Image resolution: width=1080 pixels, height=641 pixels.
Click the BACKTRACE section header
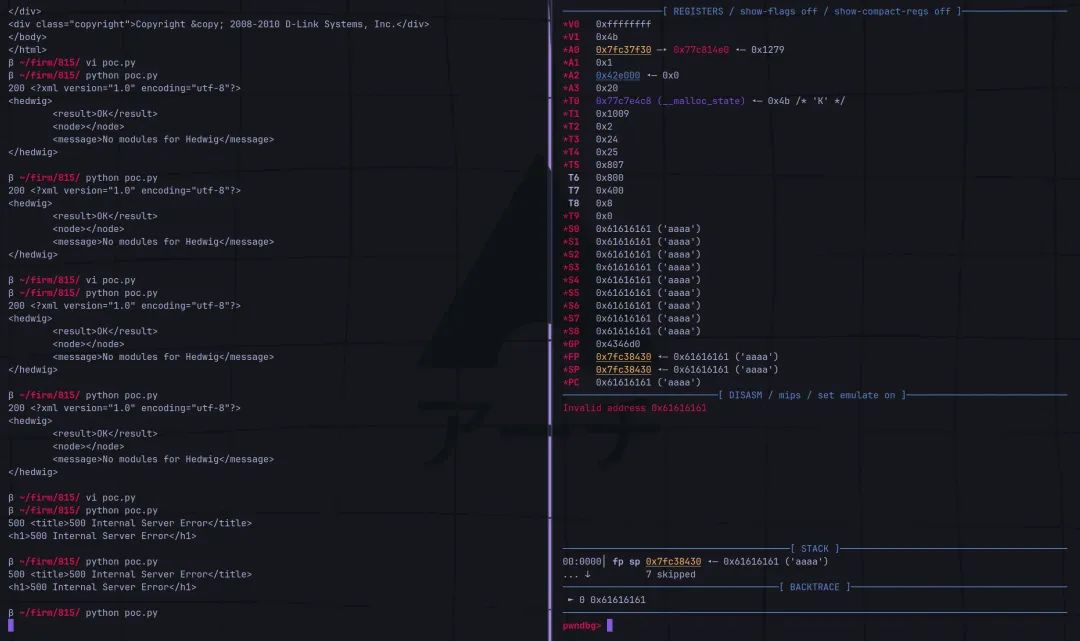(x=815, y=587)
